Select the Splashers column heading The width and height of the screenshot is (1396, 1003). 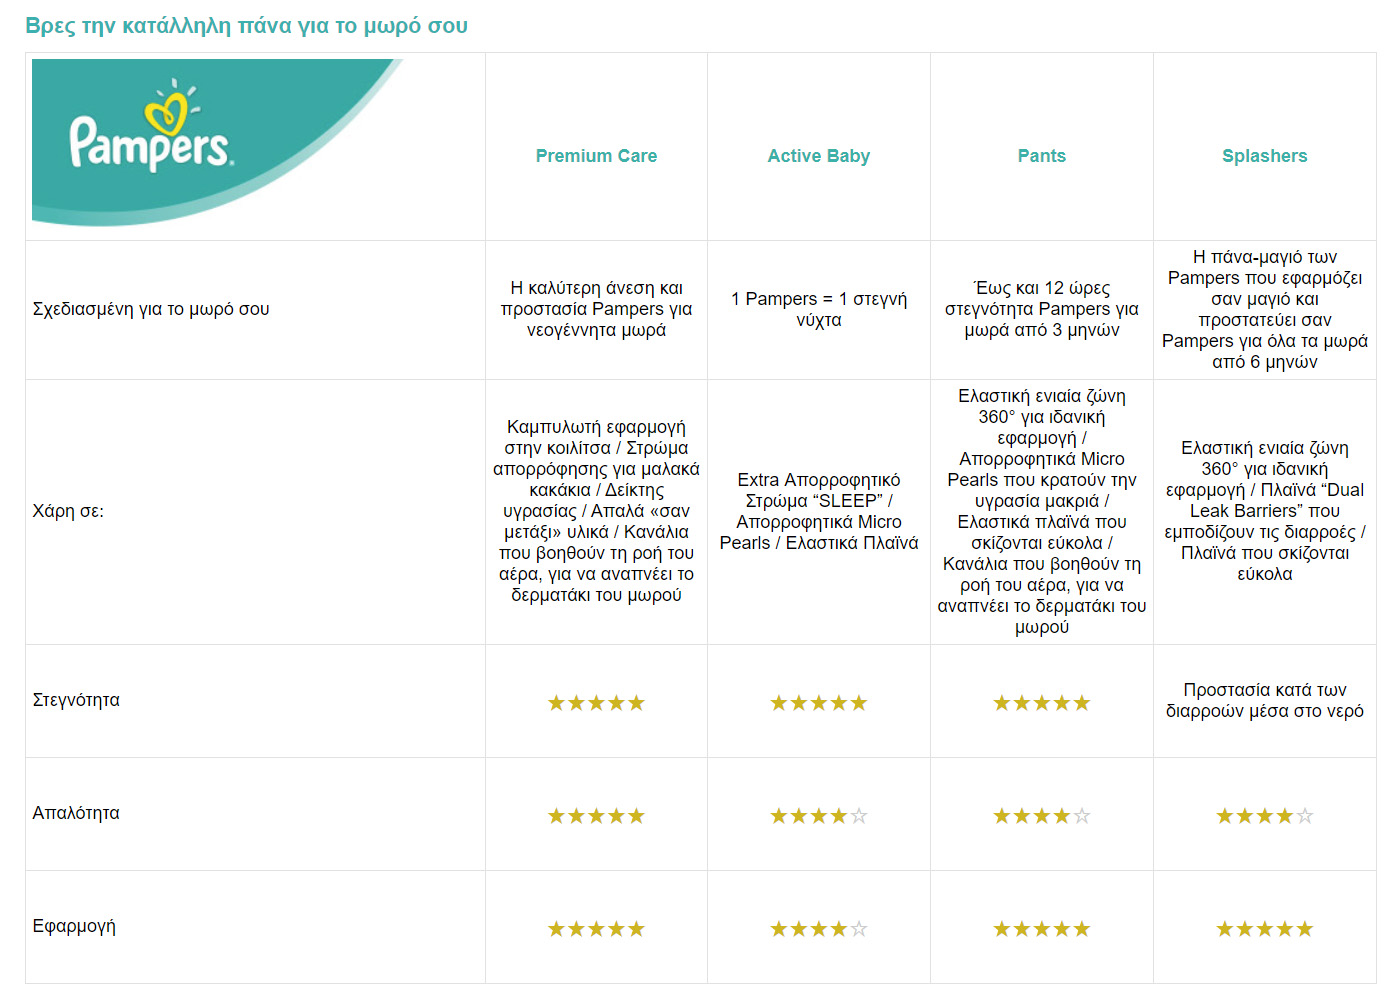(x=1264, y=156)
